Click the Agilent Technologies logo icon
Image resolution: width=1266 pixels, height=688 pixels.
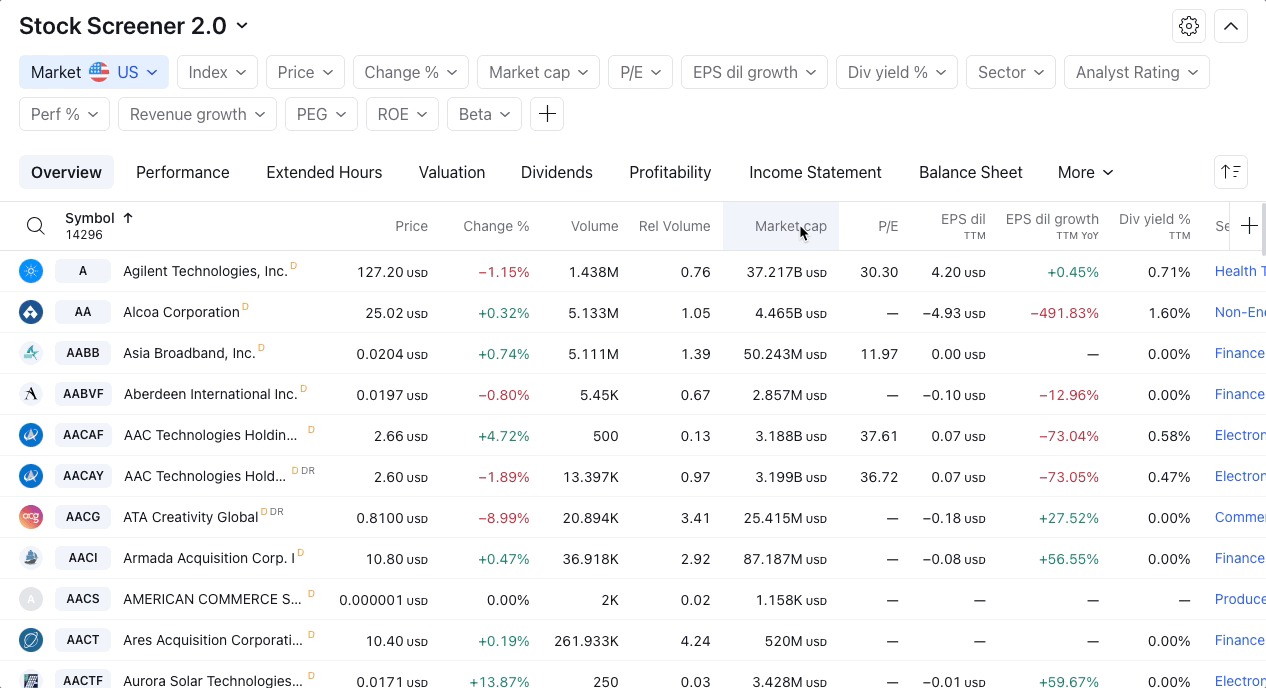31,271
